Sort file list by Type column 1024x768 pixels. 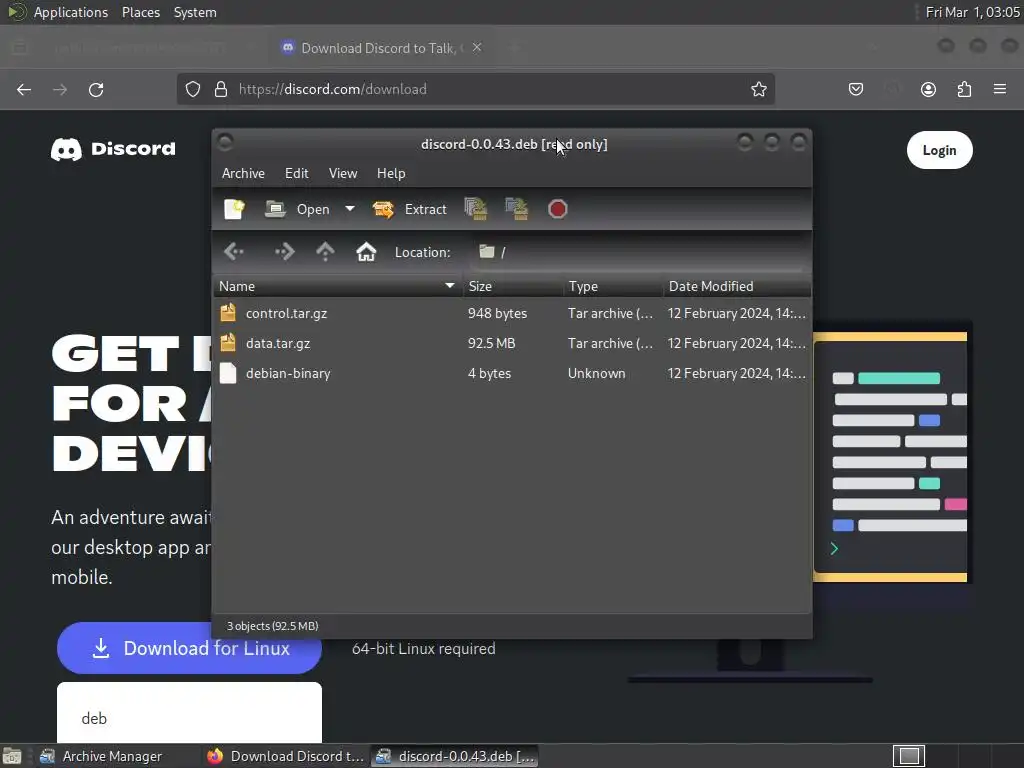(x=613, y=286)
